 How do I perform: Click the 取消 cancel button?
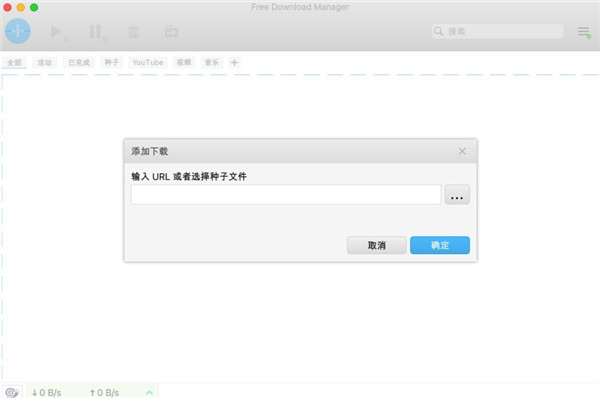pyautogui.click(x=377, y=245)
